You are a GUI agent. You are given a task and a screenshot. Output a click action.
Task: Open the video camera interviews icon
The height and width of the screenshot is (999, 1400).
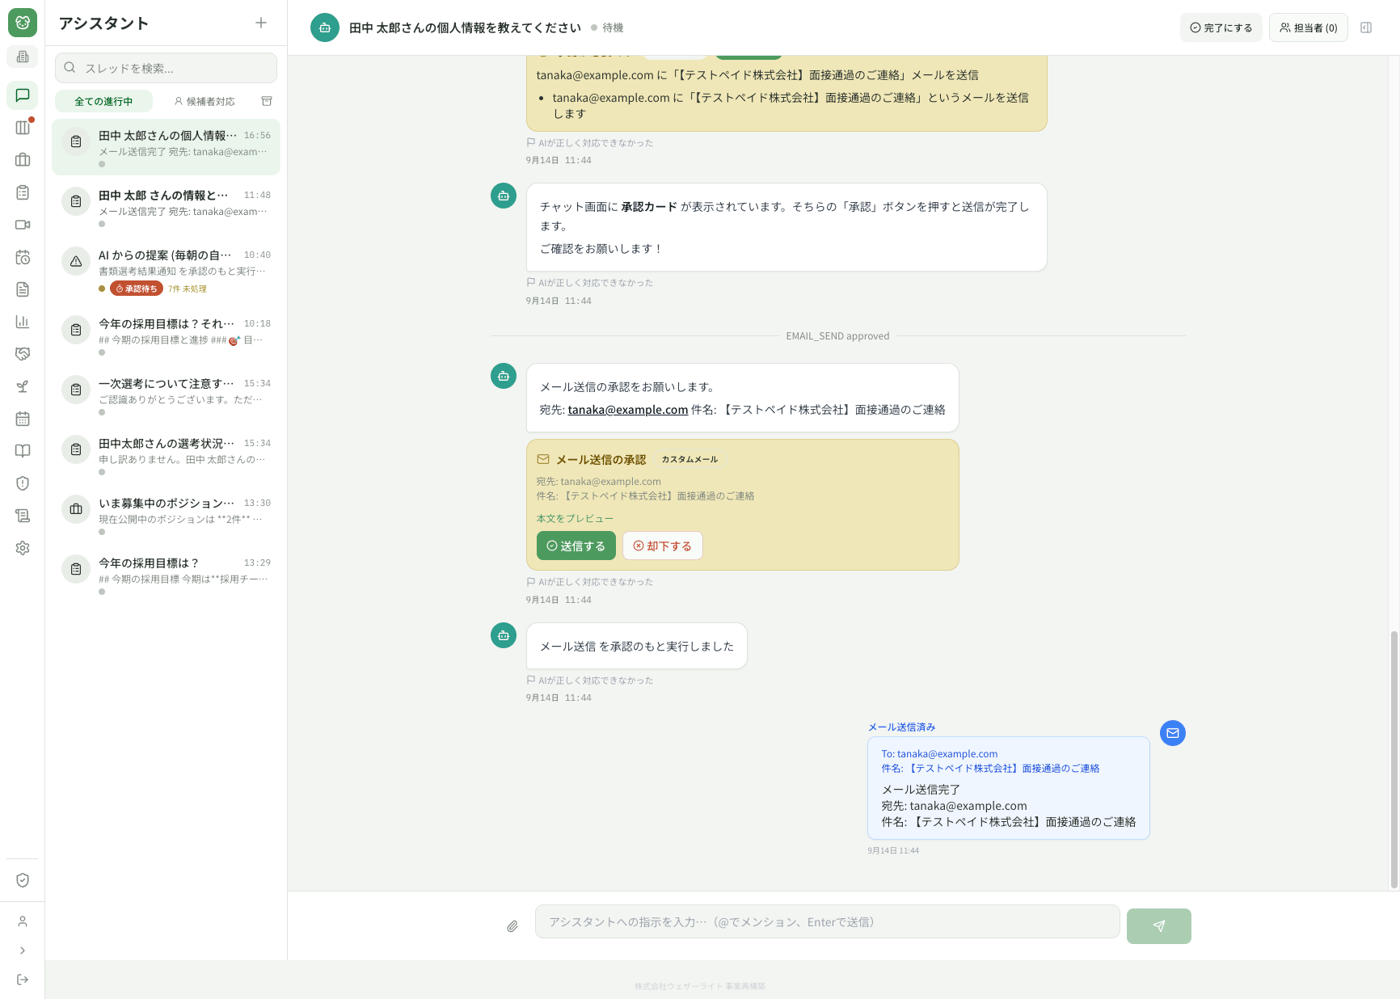pyautogui.click(x=22, y=225)
